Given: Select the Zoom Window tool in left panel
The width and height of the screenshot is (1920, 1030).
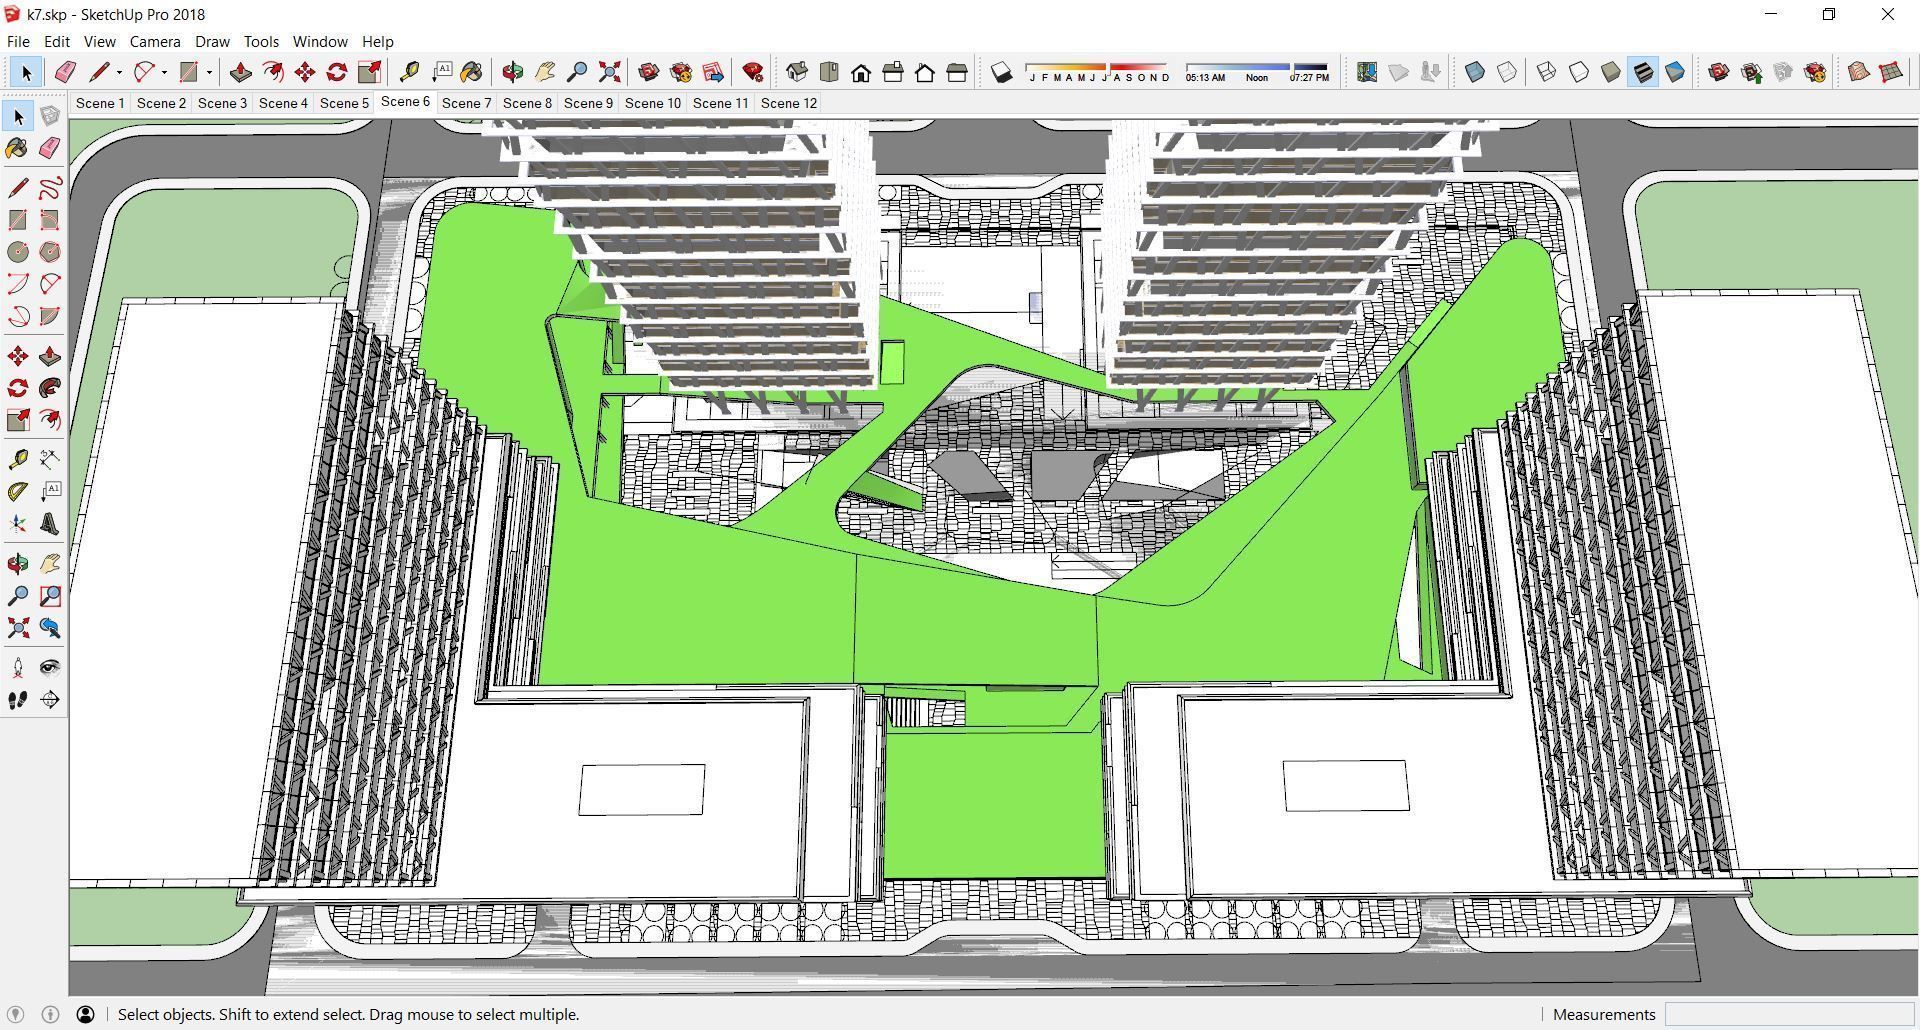Looking at the screenshot, I should click(x=50, y=596).
